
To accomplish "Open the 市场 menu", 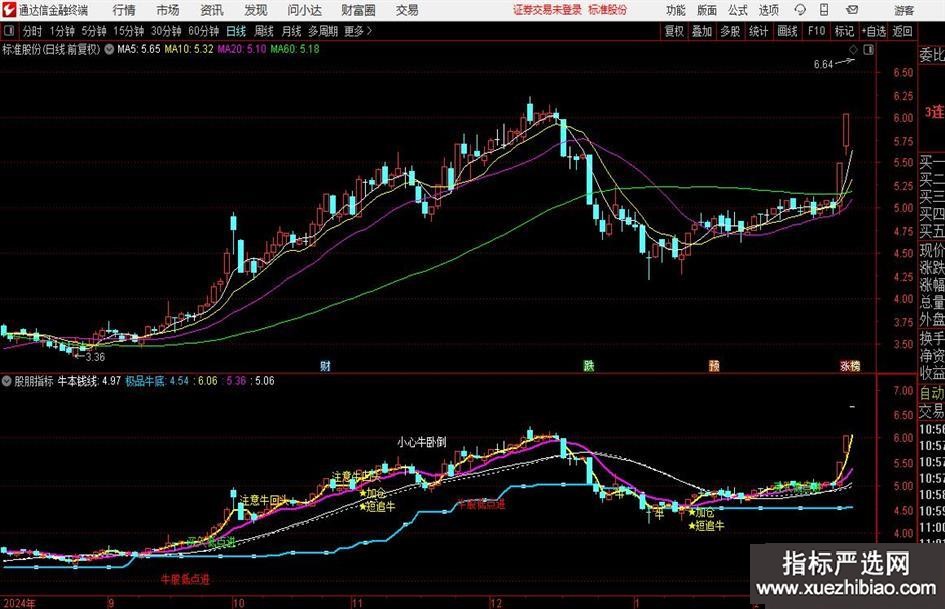I will [x=168, y=10].
